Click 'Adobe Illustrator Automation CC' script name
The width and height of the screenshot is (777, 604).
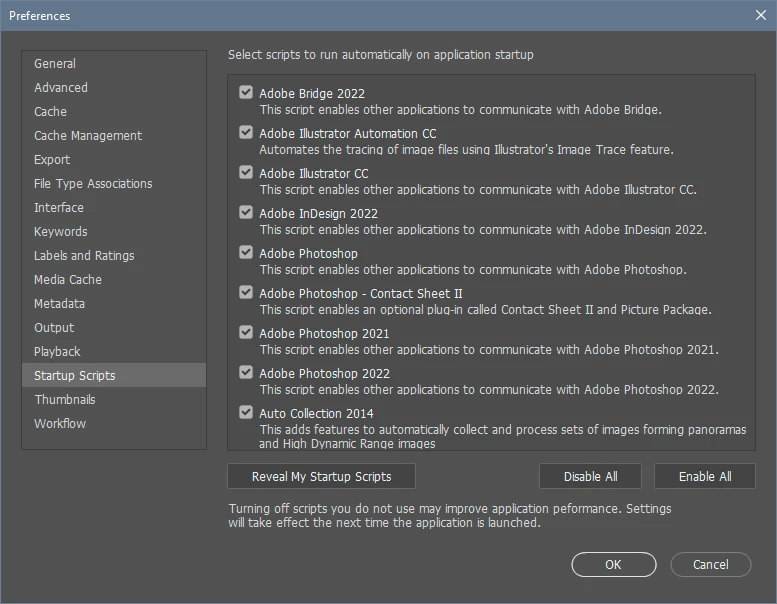point(347,134)
